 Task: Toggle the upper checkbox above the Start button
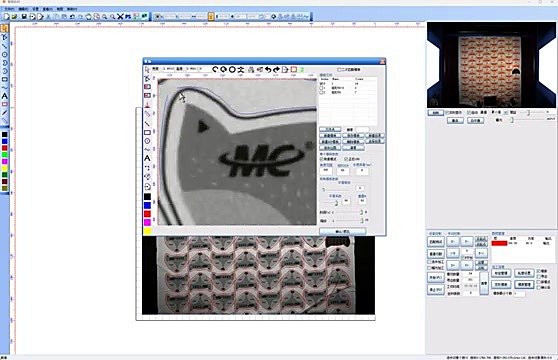click(429, 262)
